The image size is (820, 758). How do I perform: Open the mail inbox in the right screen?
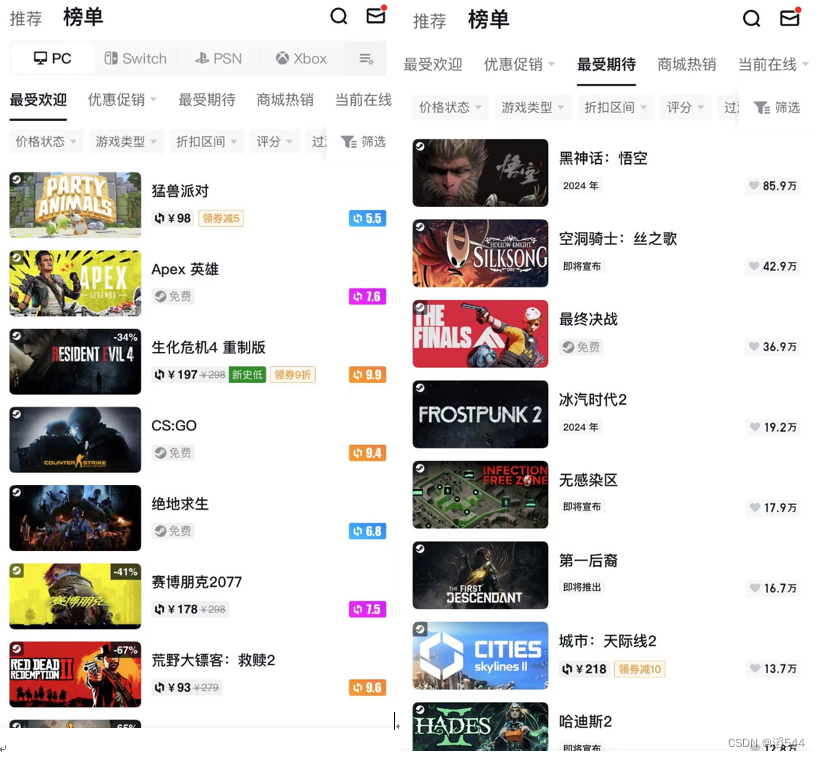[790, 17]
